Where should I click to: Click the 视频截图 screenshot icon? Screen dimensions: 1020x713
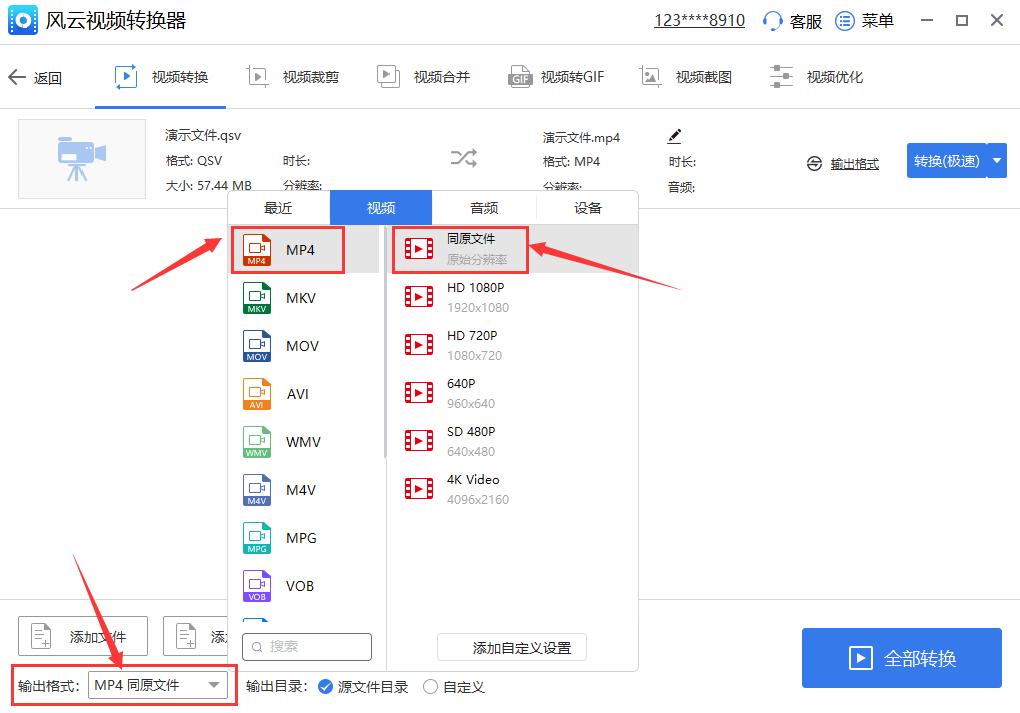pos(650,77)
